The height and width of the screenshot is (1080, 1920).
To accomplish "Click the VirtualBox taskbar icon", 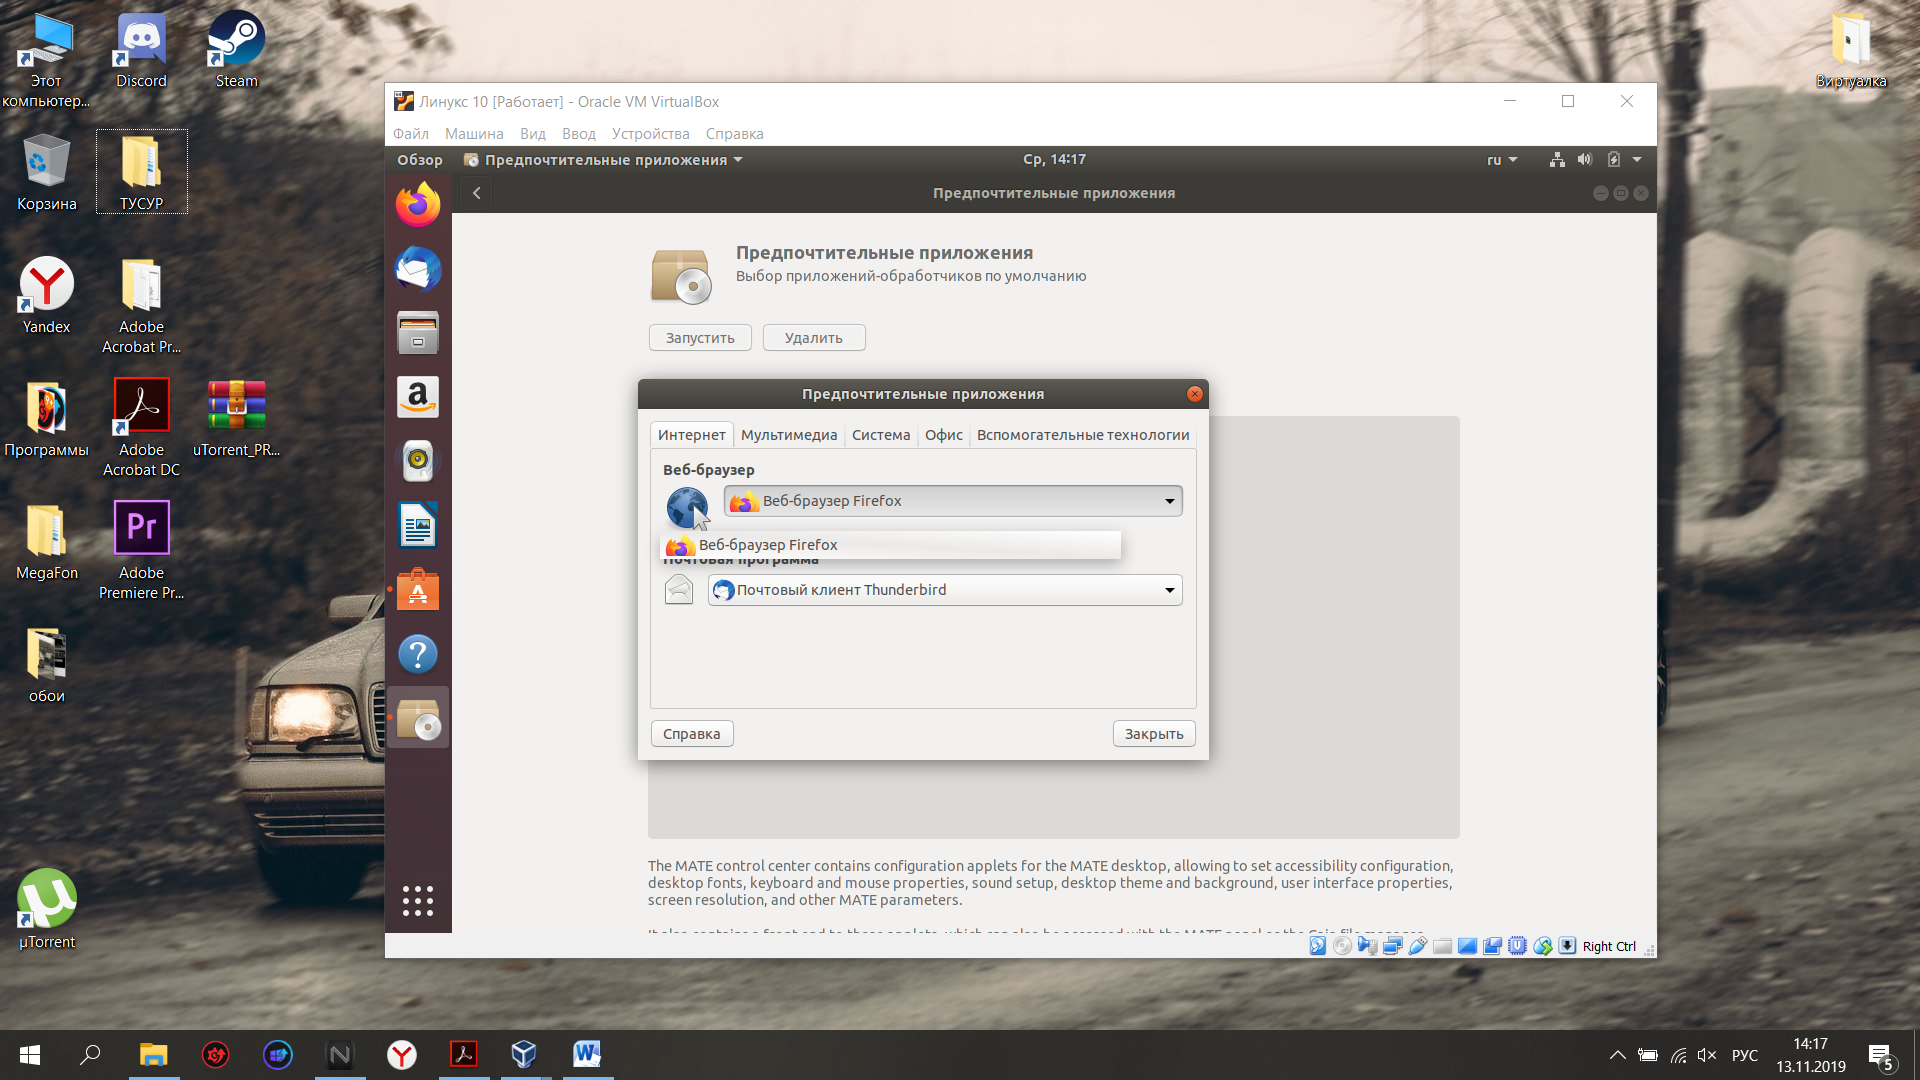I will tap(524, 1054).
